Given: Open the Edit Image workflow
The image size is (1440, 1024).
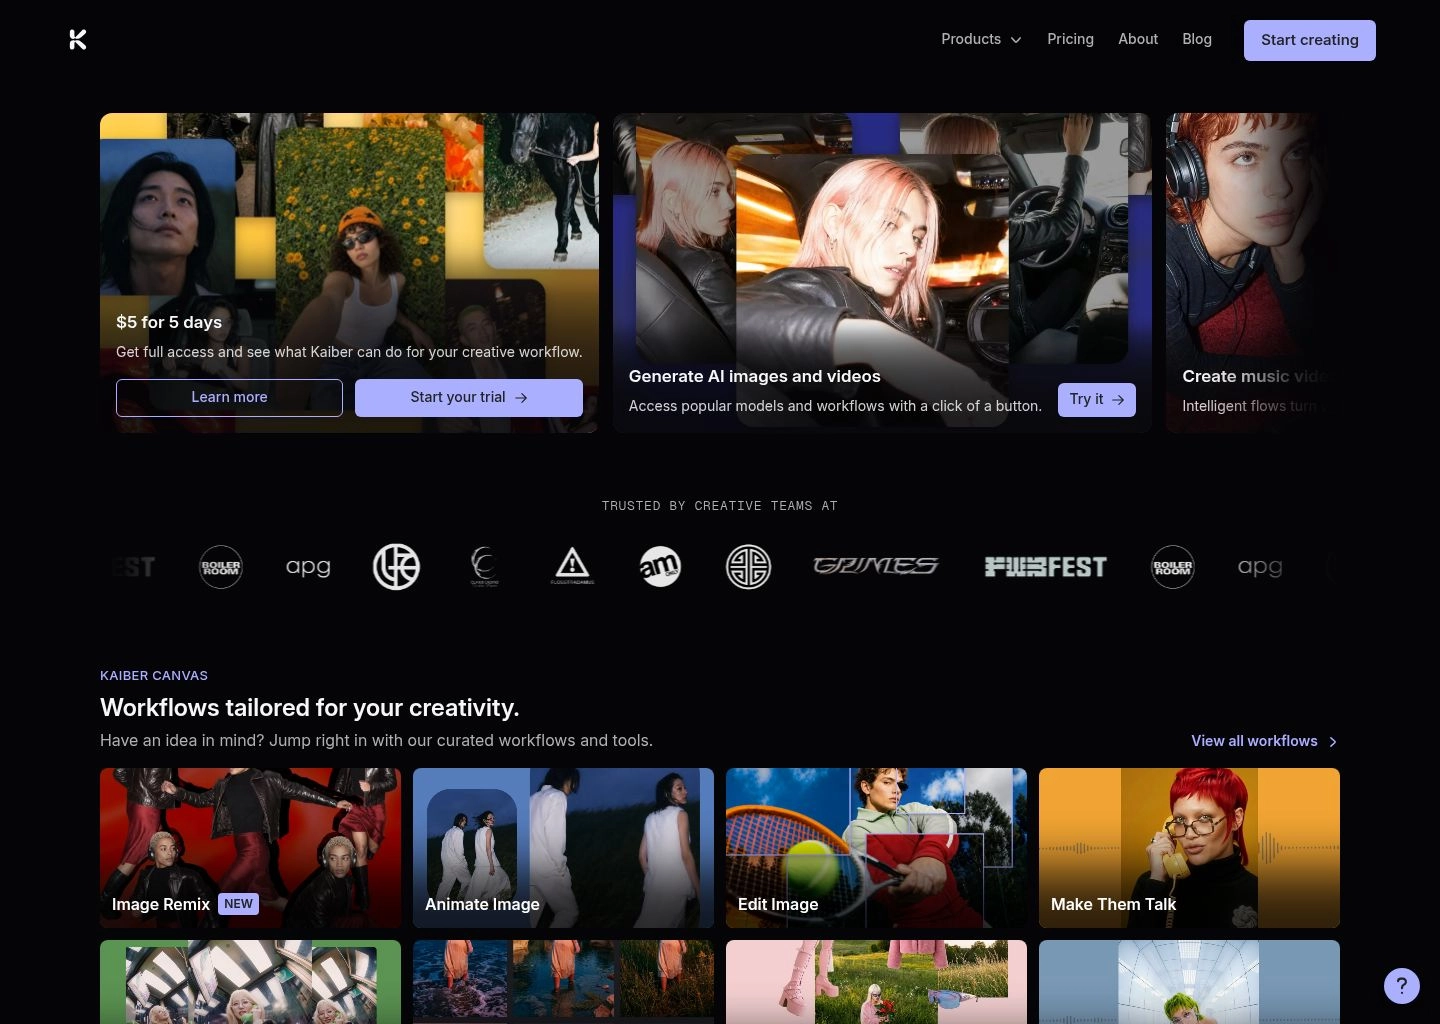Looking at the screenshot, I should click(876, 848).
